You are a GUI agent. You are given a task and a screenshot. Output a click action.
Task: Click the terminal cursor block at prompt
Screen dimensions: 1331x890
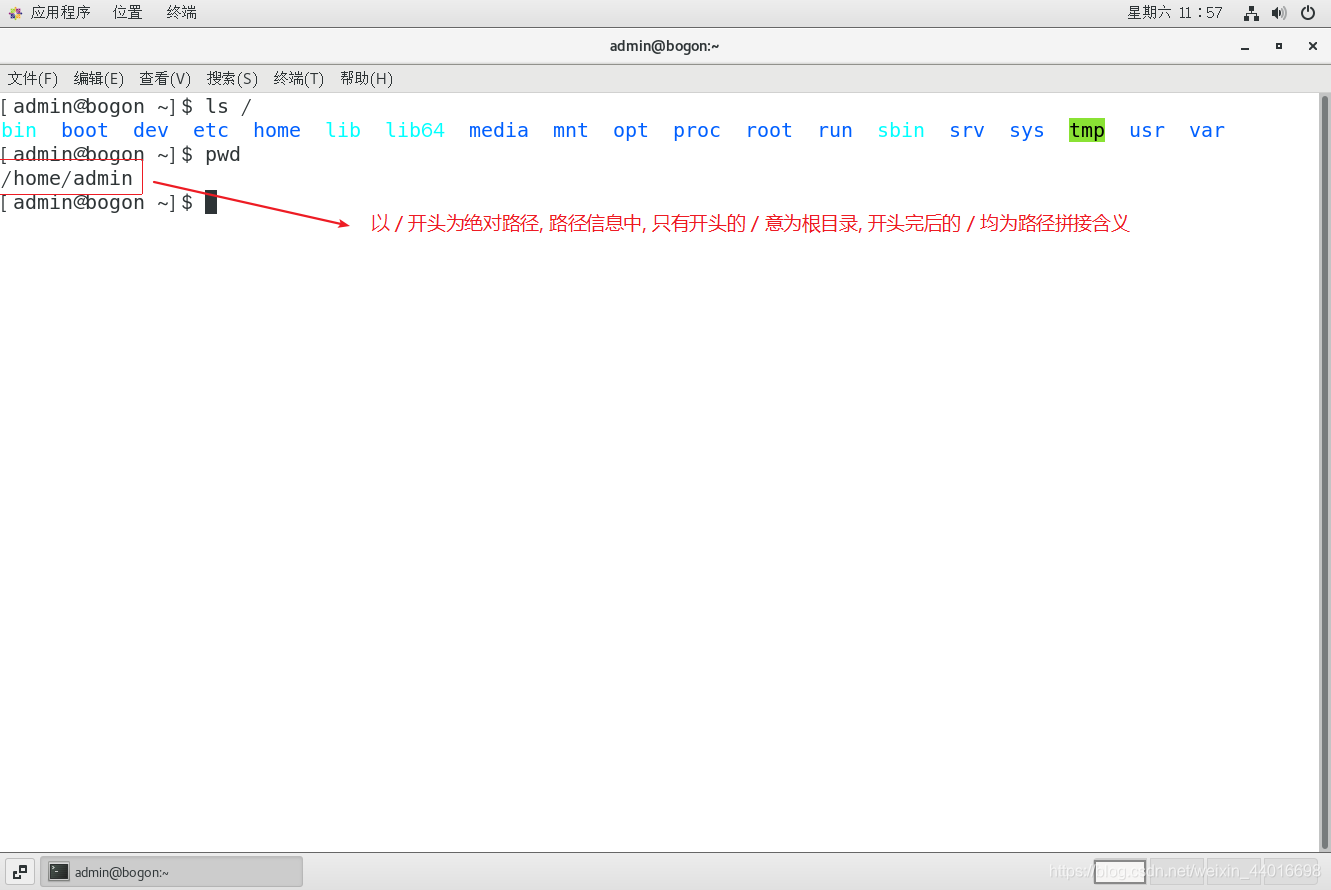tap(211, 202)
